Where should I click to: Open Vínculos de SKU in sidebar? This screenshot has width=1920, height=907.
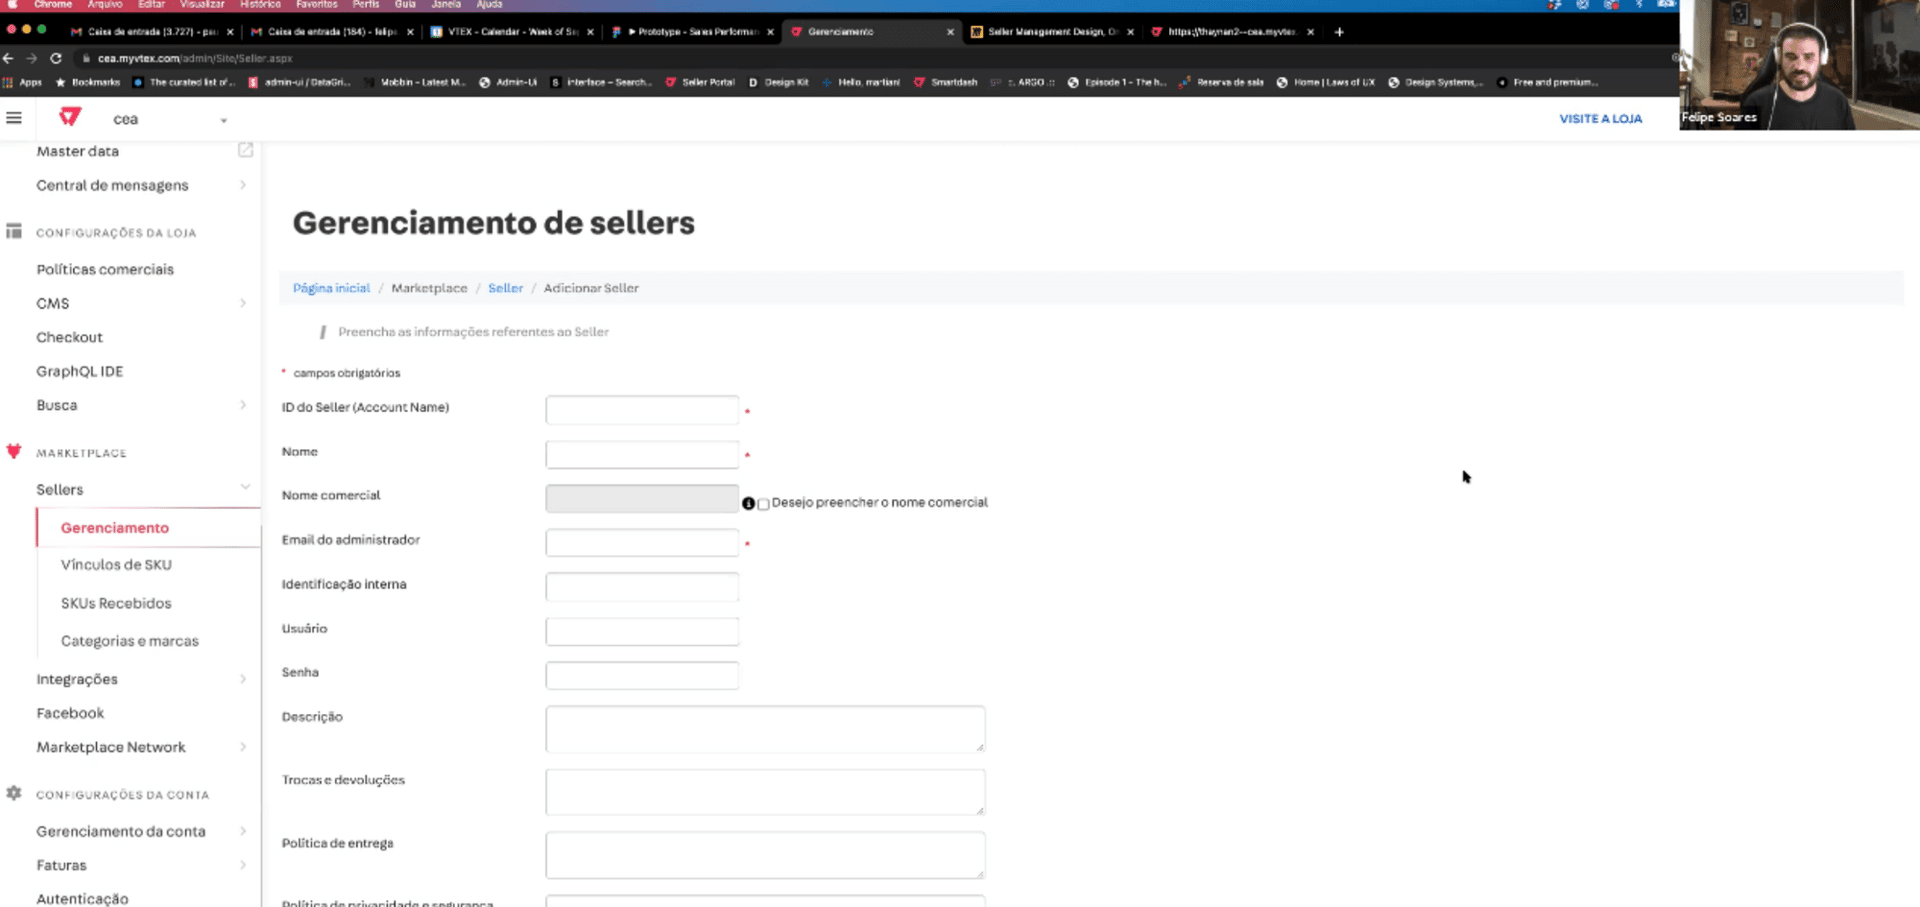[x=116, y=565]
